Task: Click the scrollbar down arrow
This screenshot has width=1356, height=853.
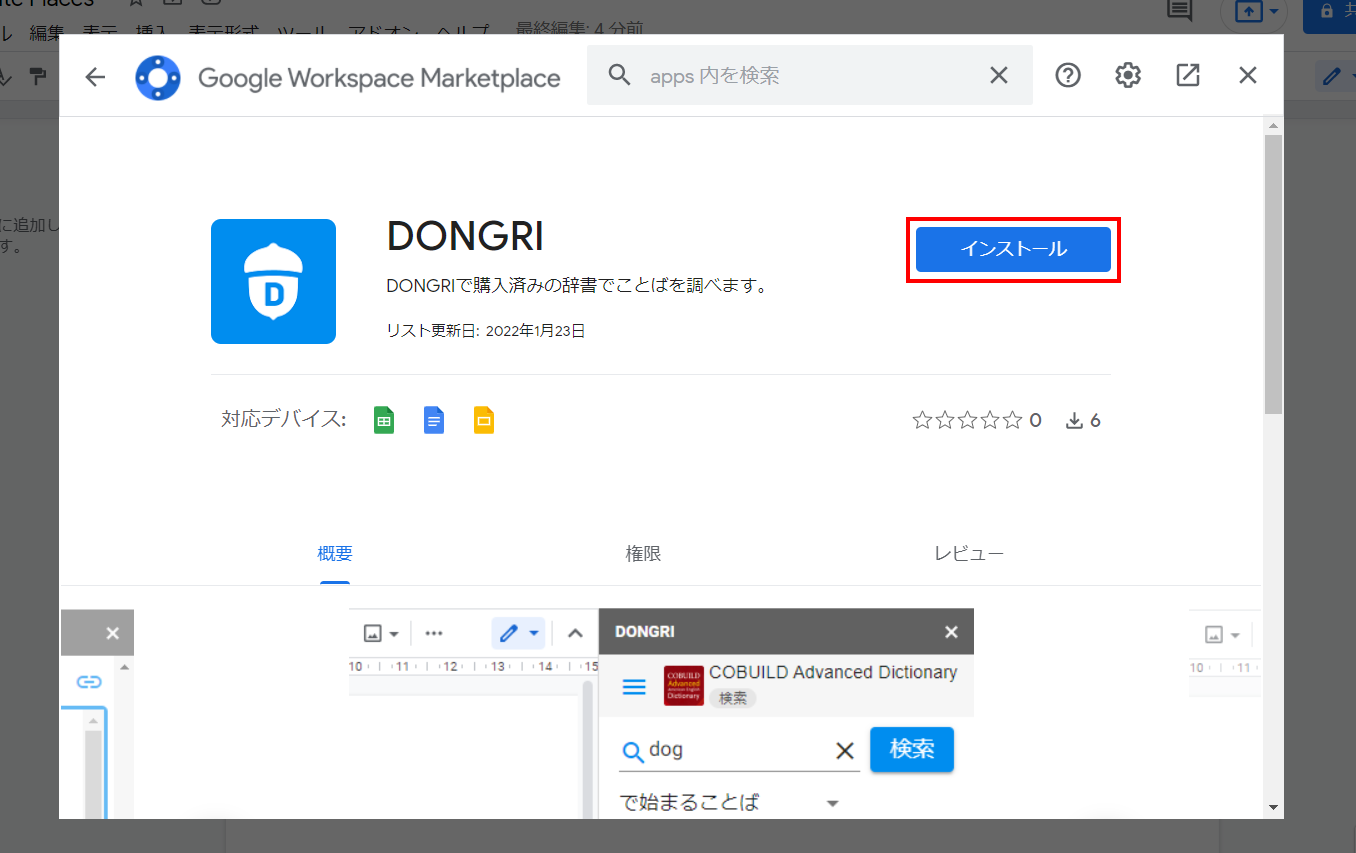Action: click(x=1273, y=807)
